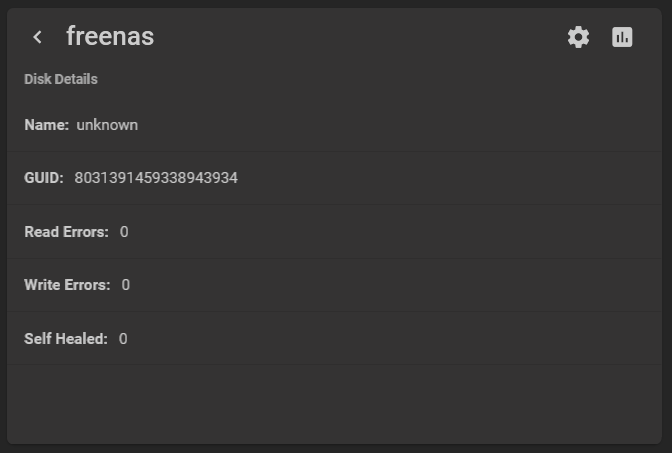Select the Name: label
Viewport: 672px width, 453px height.
[x=46, y=125]
